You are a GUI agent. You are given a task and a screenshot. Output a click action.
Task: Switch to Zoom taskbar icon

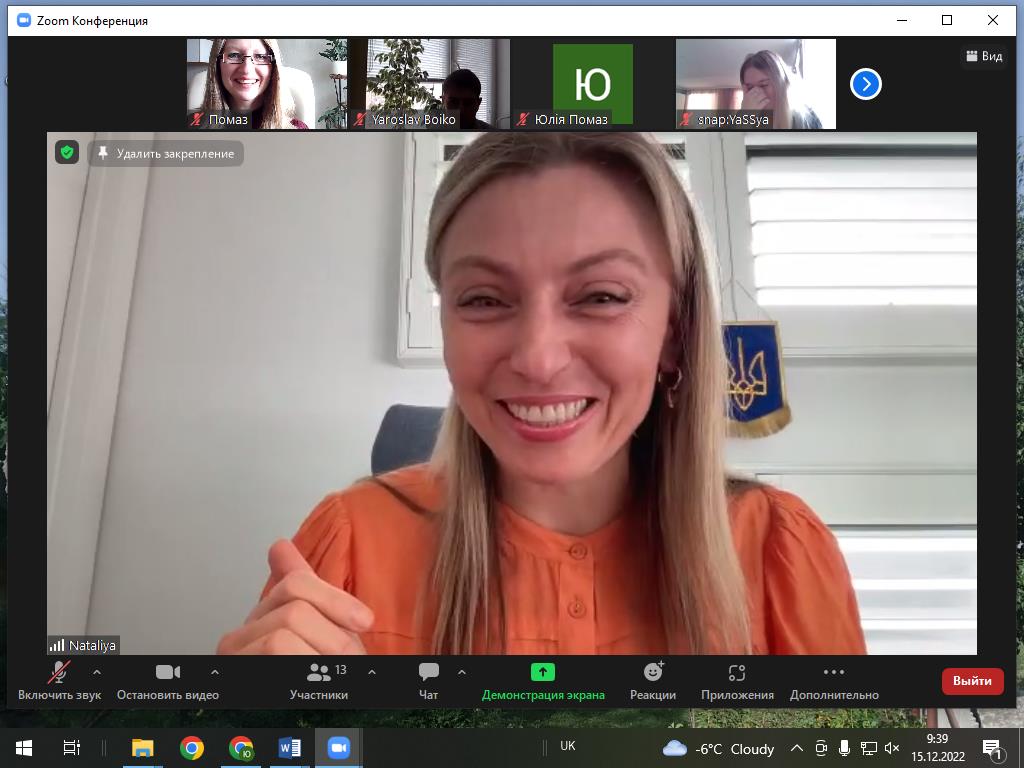click(x=338, y=748)
